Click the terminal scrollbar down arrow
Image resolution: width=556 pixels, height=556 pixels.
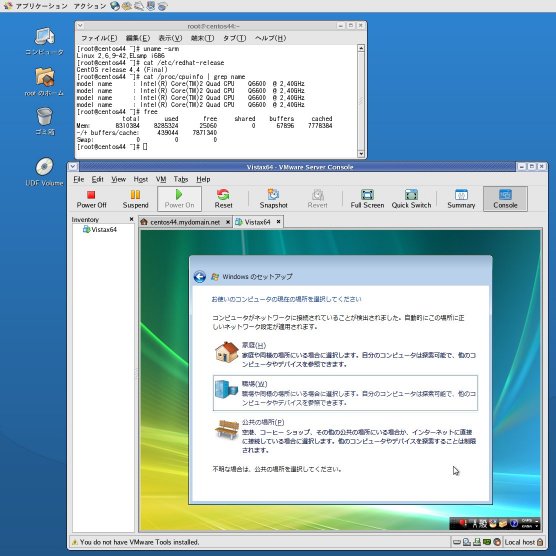click(361, 154)
